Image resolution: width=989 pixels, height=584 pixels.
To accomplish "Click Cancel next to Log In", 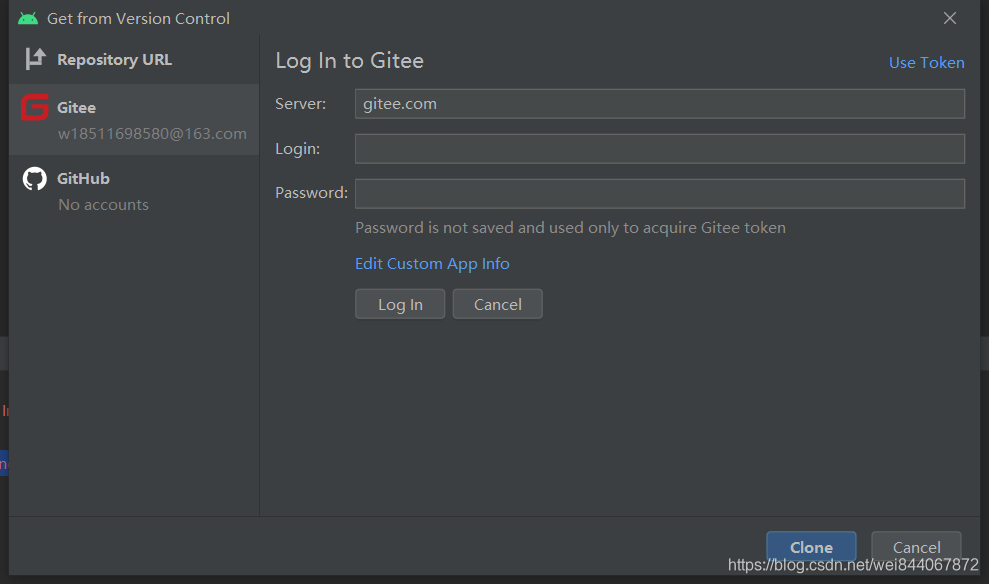I will tap(498, 304).
